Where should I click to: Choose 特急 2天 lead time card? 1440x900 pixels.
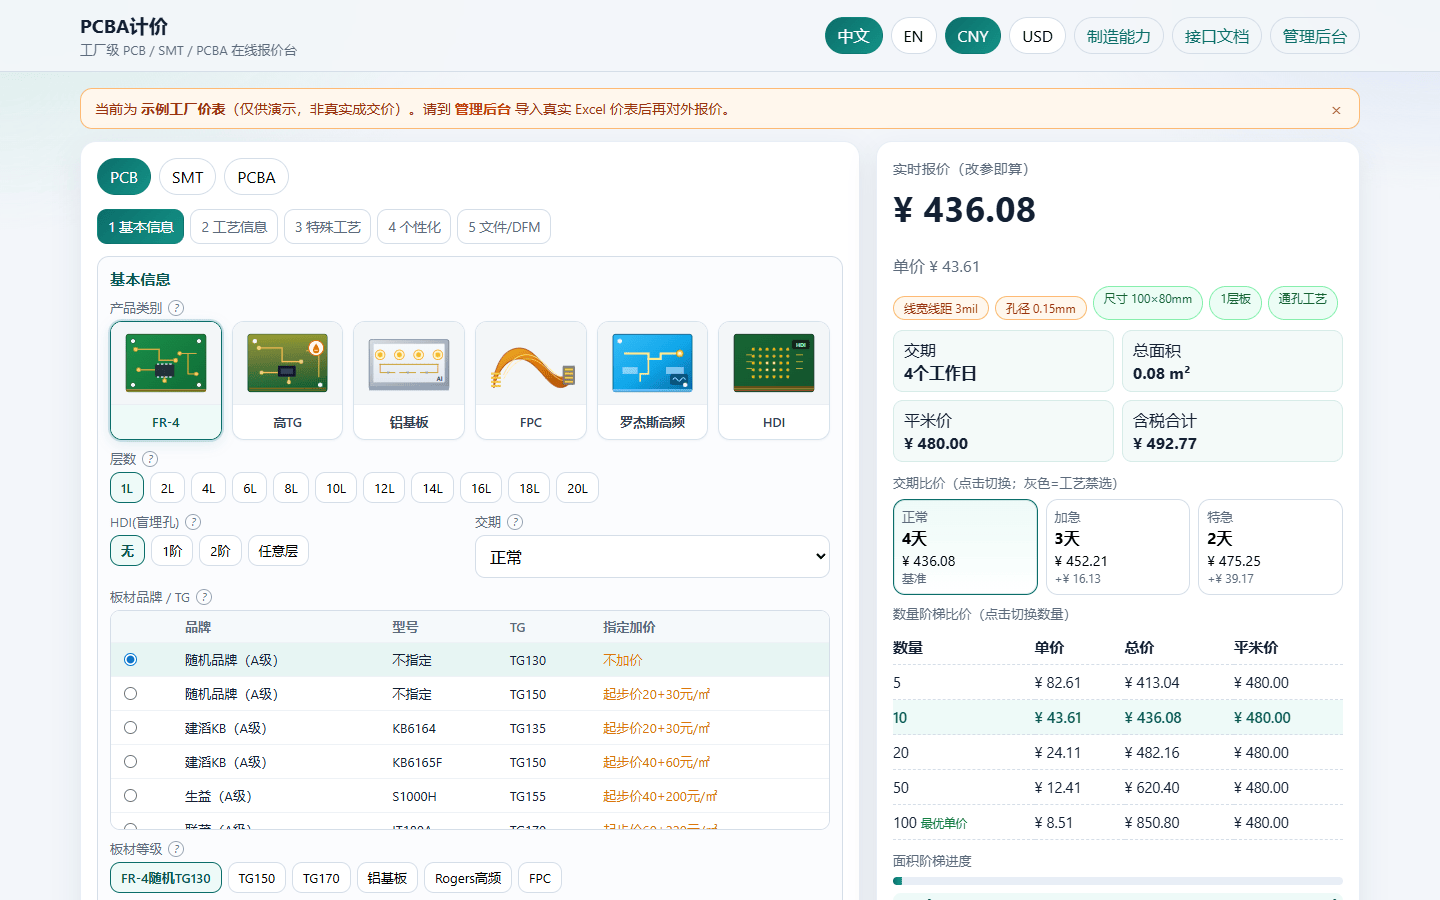[x=1270, y=547]
